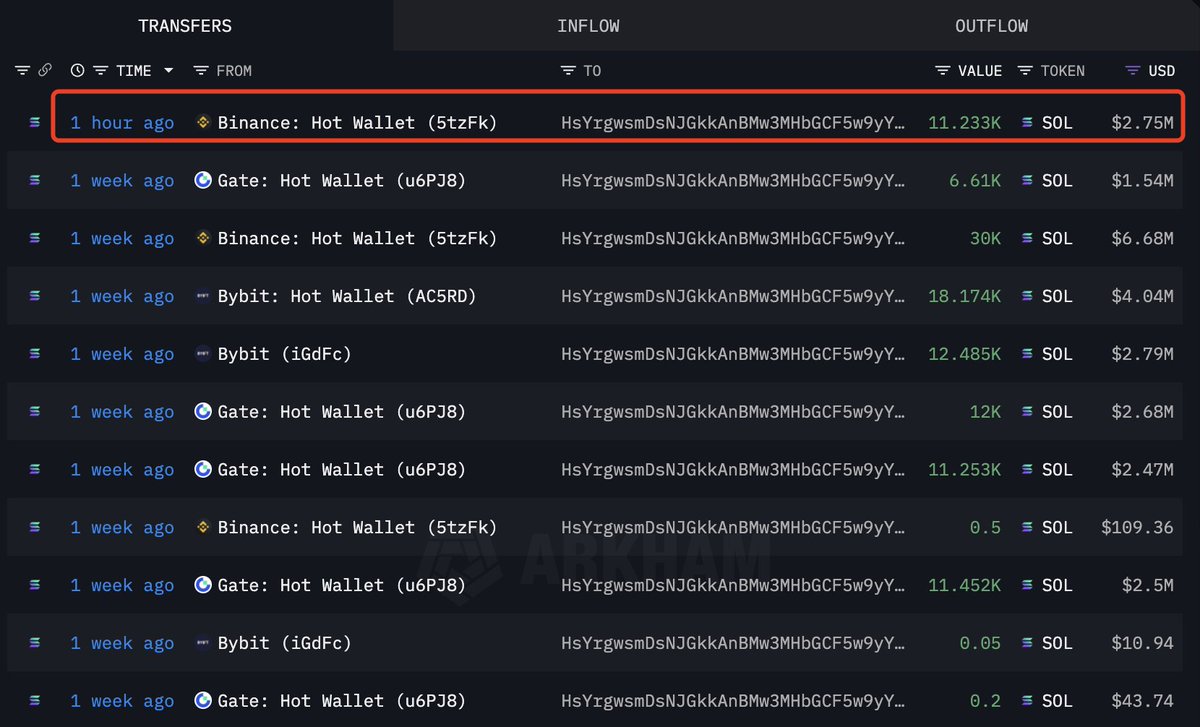Click the SOL token icon in the $2.75M row
The image size is (1200, 727).
1027,123
